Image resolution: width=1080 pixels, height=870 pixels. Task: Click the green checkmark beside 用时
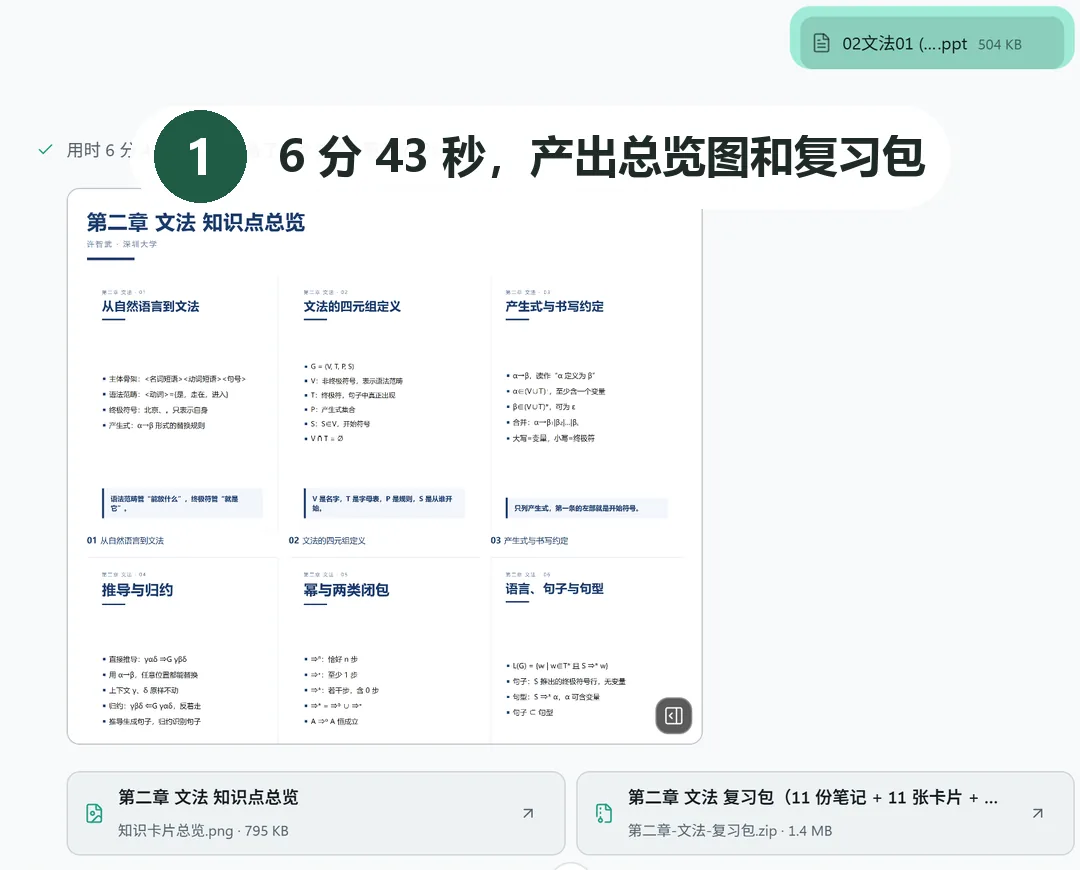45,149
